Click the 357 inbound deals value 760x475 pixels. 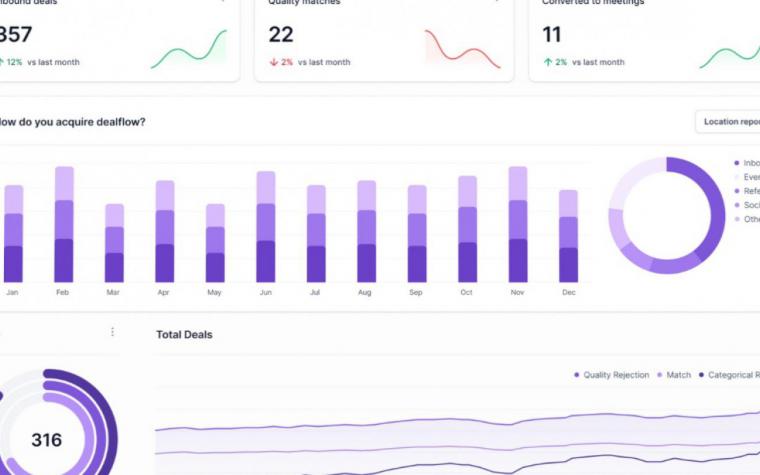coord(16,34)
